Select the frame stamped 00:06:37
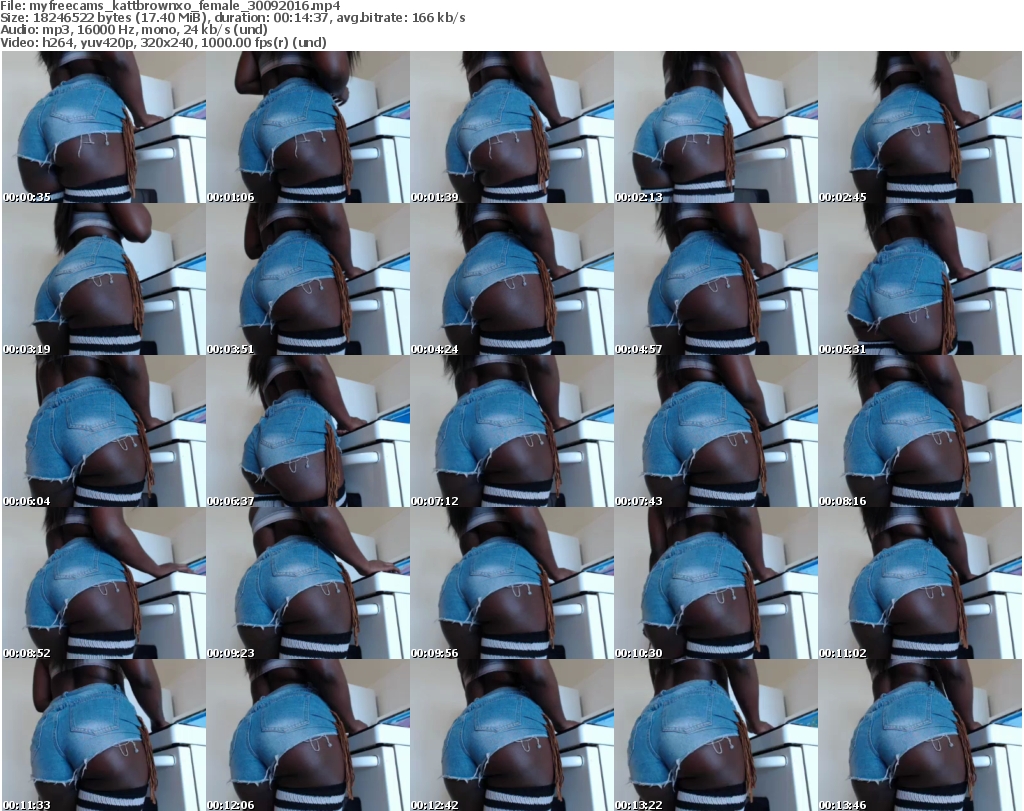The image size is (1024, 811). click(x=308, y=432)
